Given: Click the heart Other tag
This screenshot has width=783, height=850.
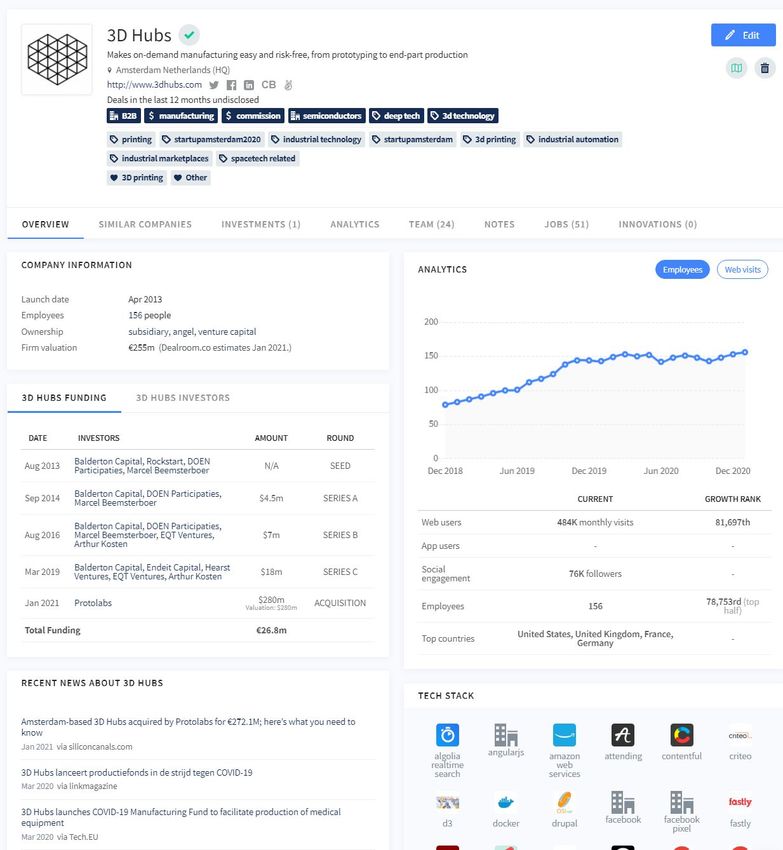Looking at the screenshot, I should [x=190, y=177].
